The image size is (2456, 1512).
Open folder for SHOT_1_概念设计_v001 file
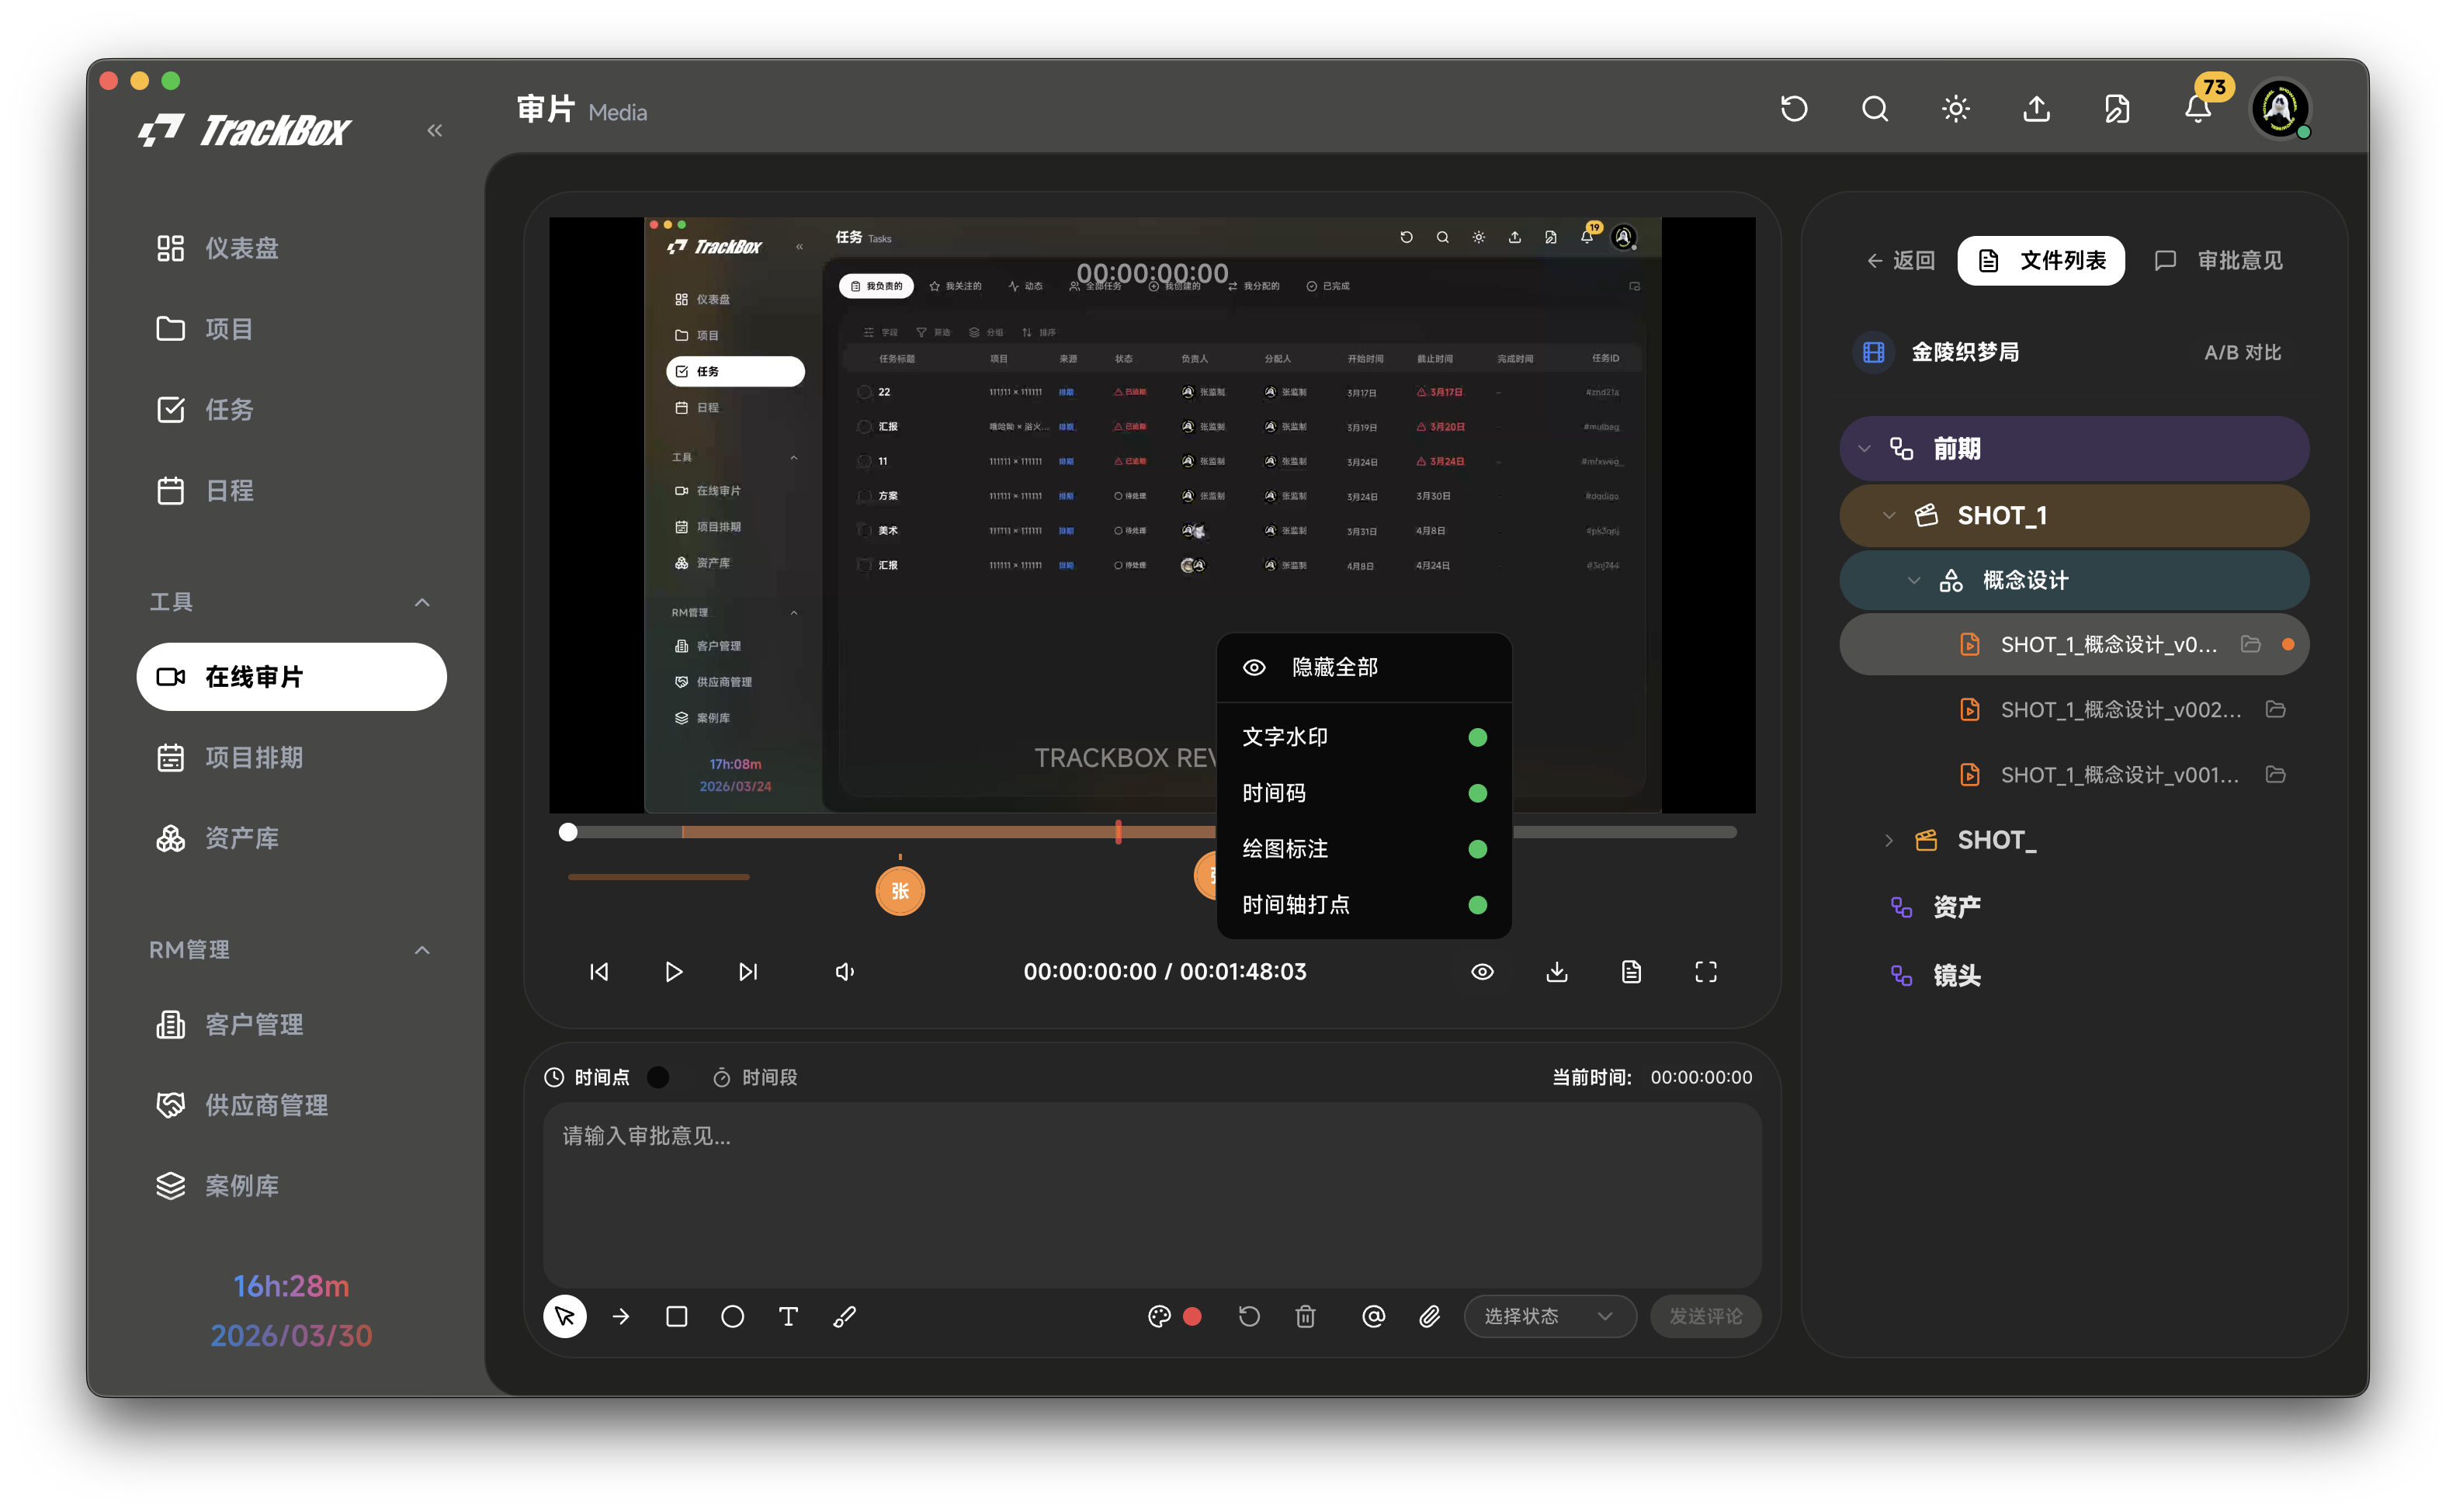coord(2276,774)
